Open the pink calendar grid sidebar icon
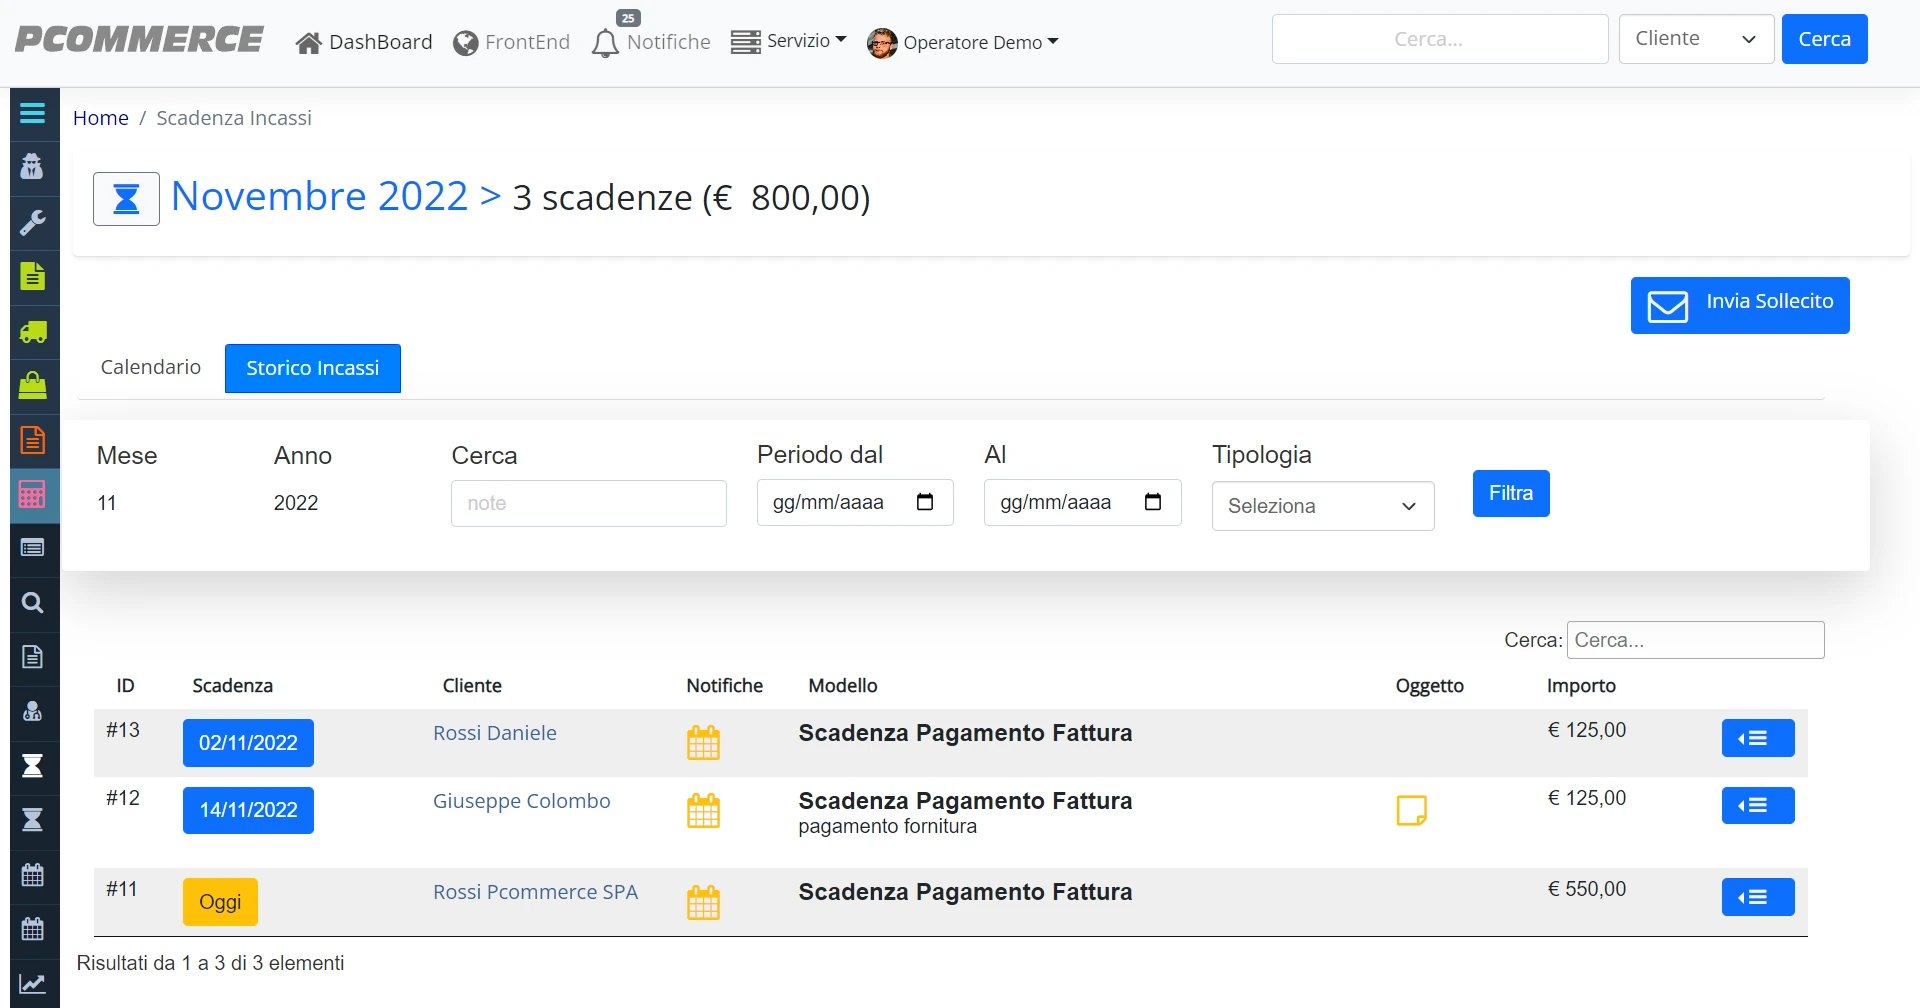This screenshot has height=1008, width=1920. [x=32, y=494]
